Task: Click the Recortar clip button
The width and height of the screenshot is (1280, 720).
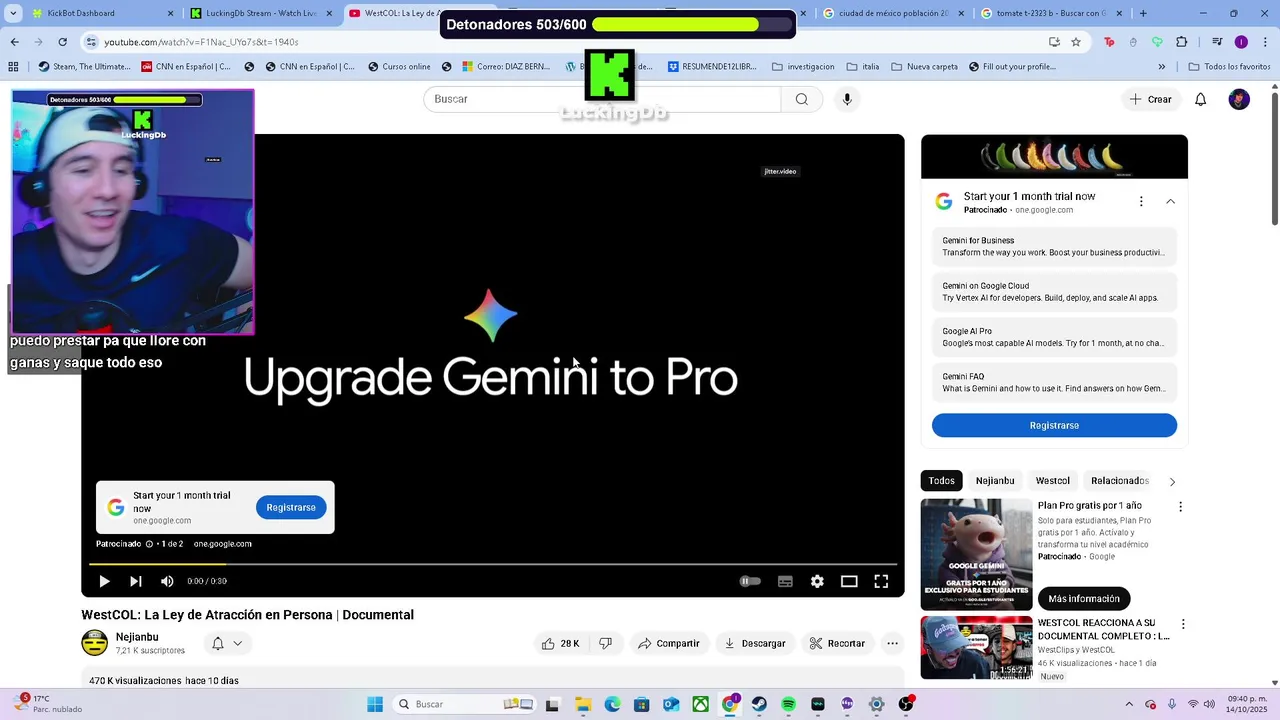Action: (x=837, y=643)
